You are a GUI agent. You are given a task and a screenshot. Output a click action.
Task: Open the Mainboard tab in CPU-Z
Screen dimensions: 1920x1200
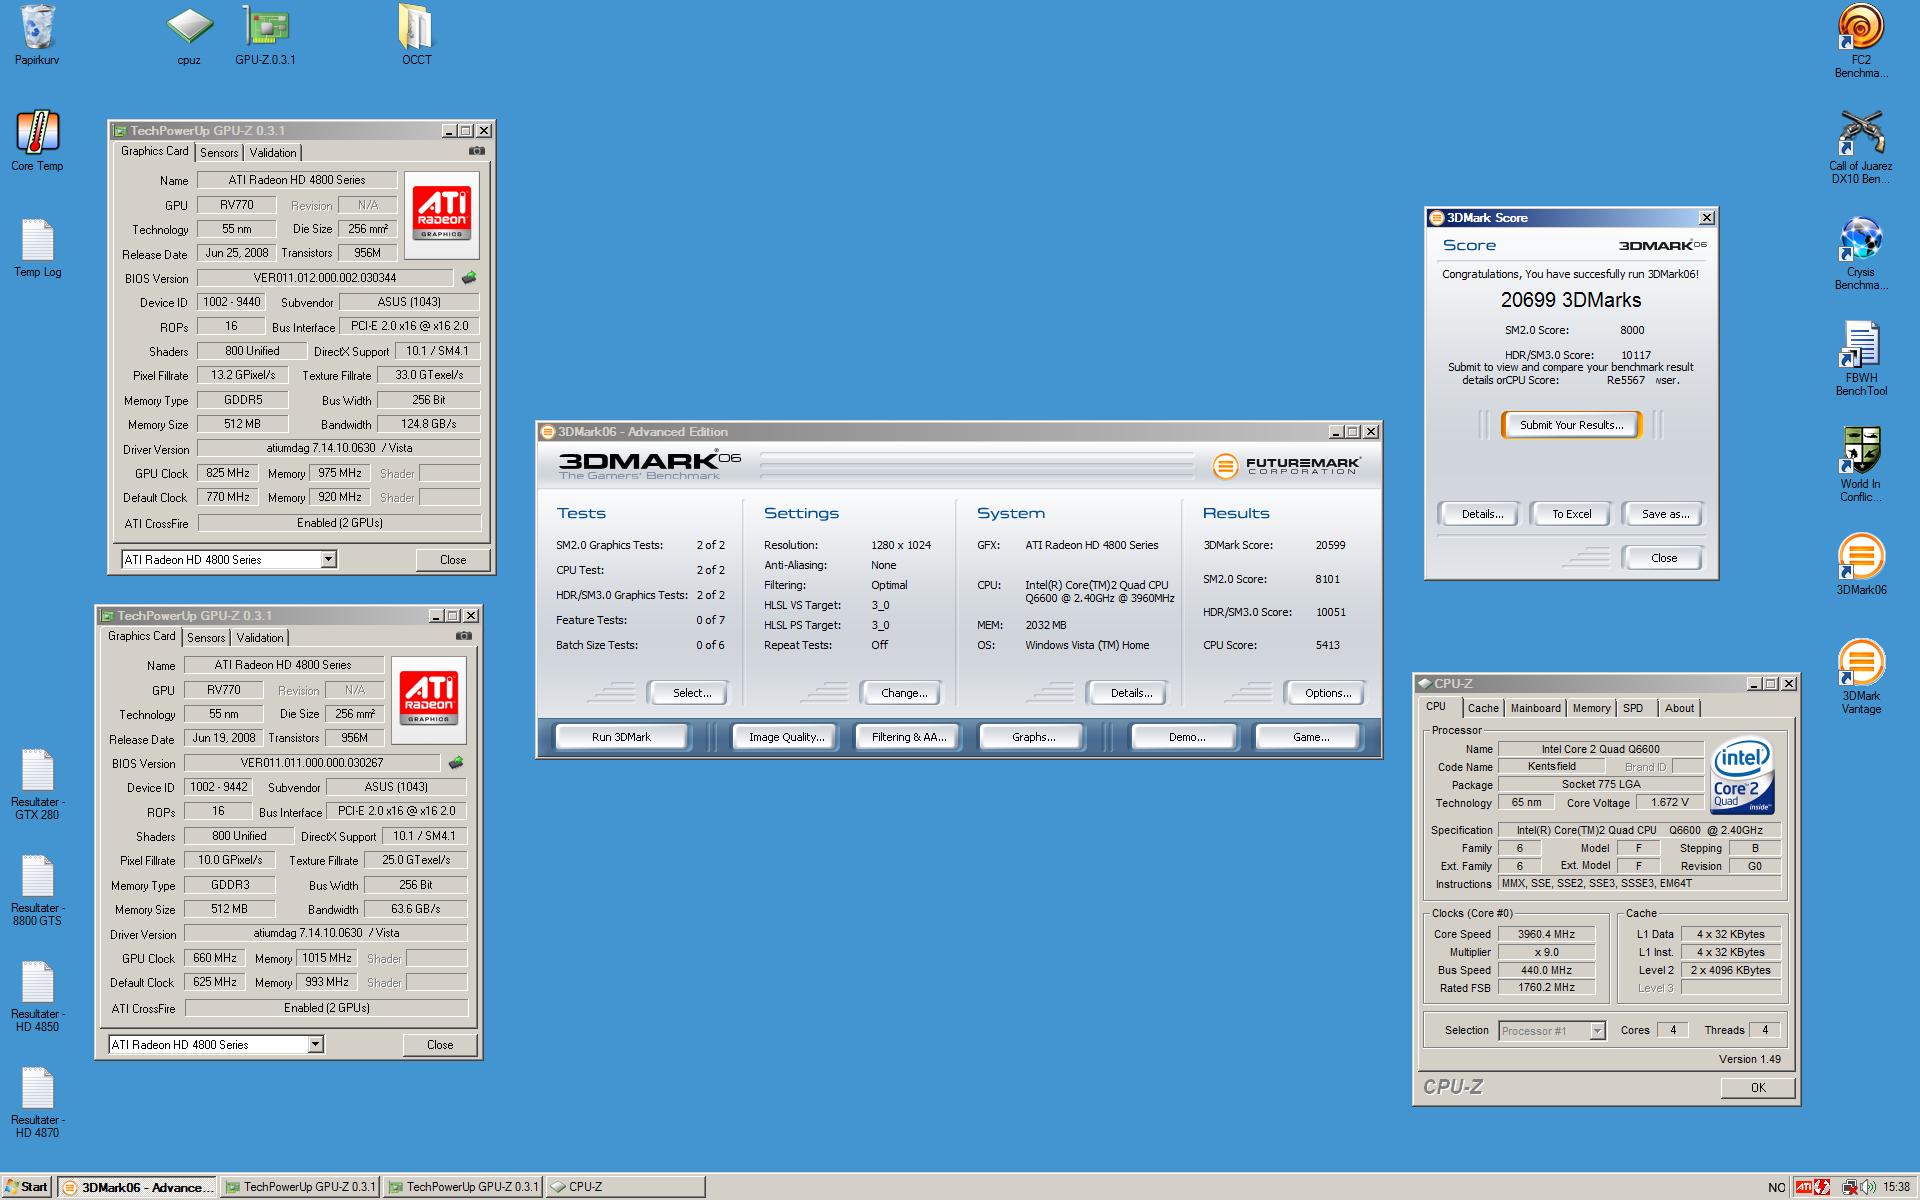(1535, 708)
